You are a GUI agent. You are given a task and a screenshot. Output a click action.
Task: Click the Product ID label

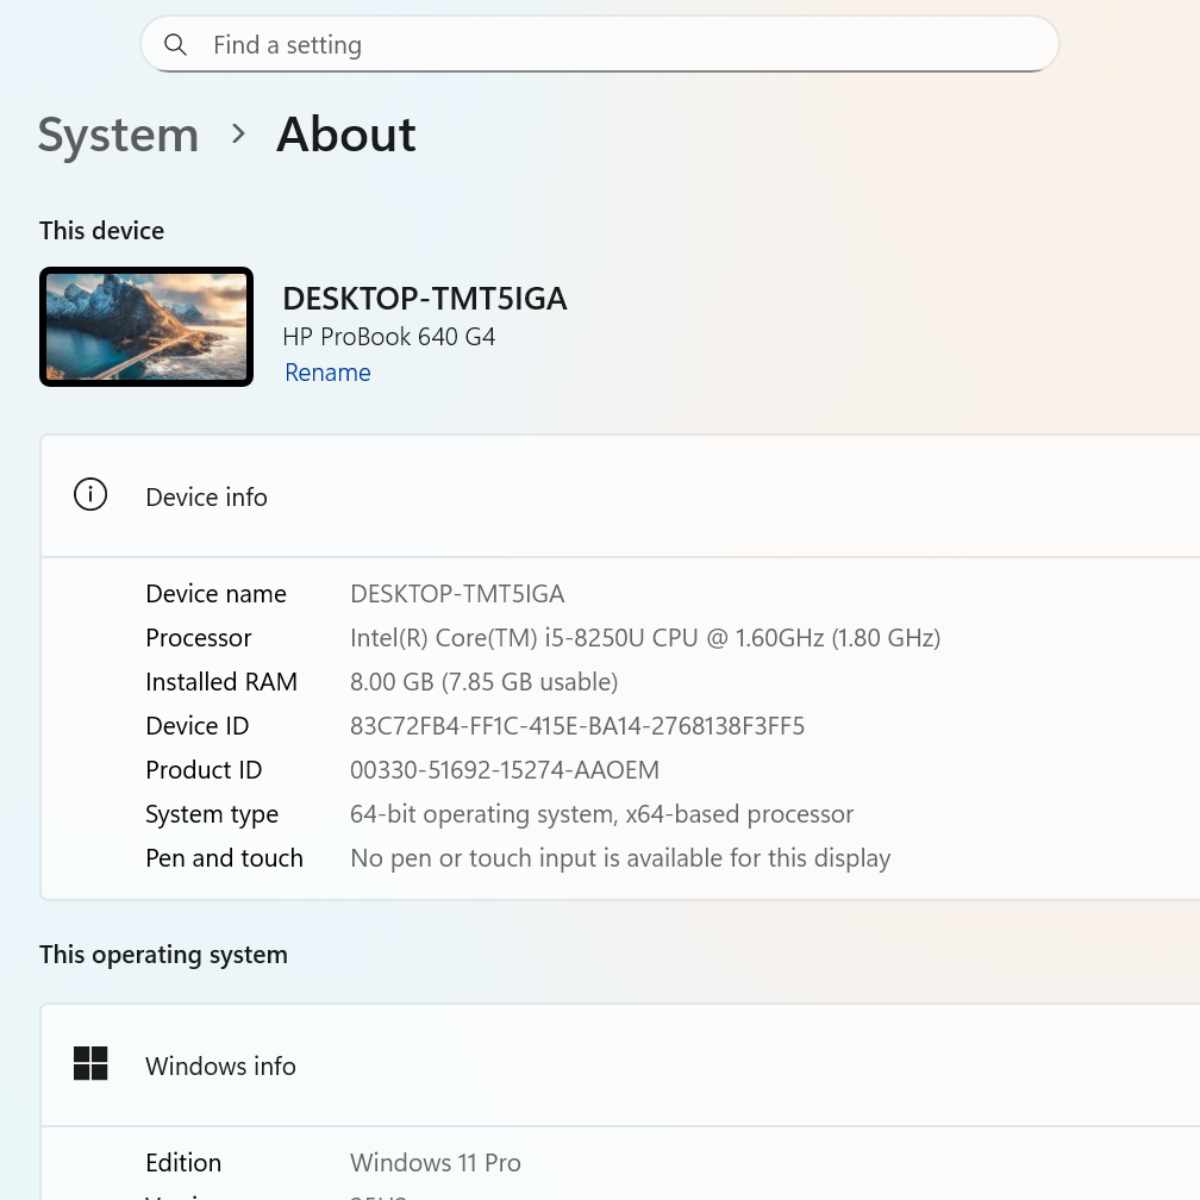coord(203,770)
